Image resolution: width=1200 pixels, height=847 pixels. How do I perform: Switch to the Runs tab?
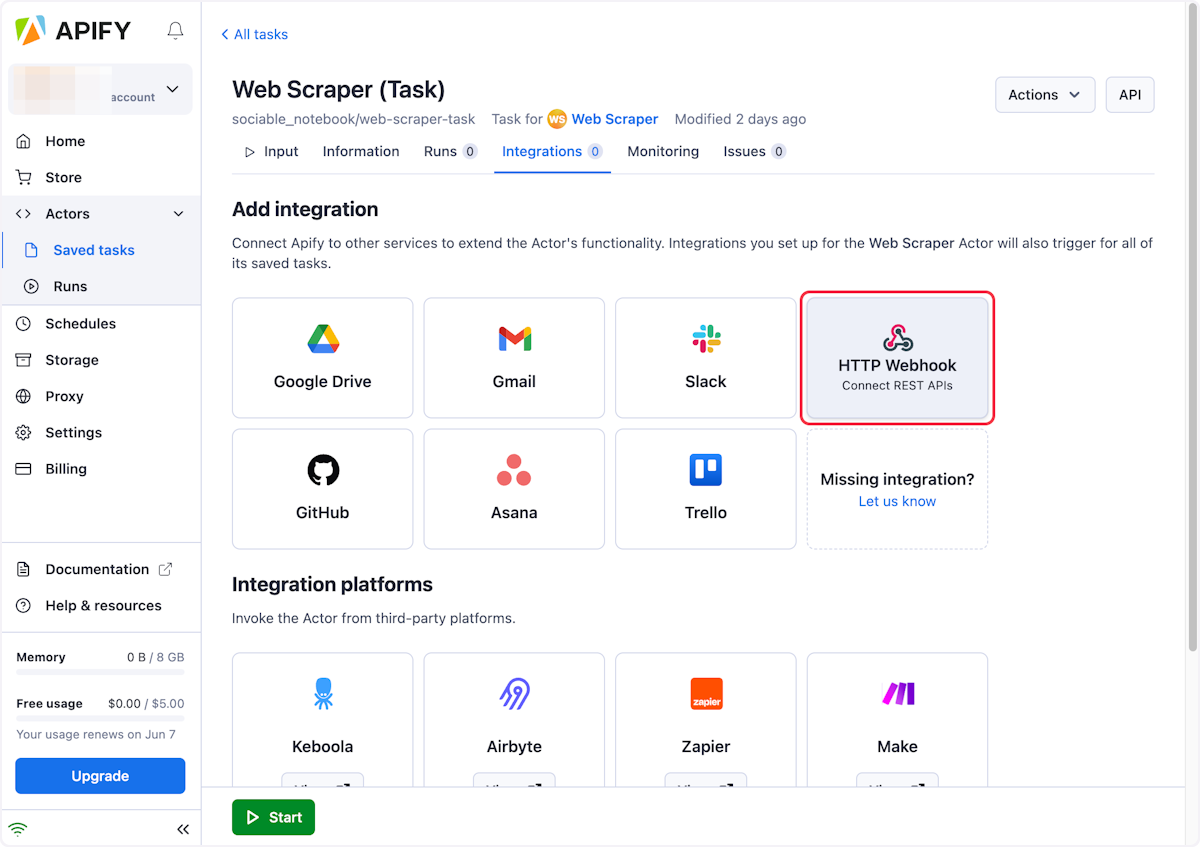[450, 152]
